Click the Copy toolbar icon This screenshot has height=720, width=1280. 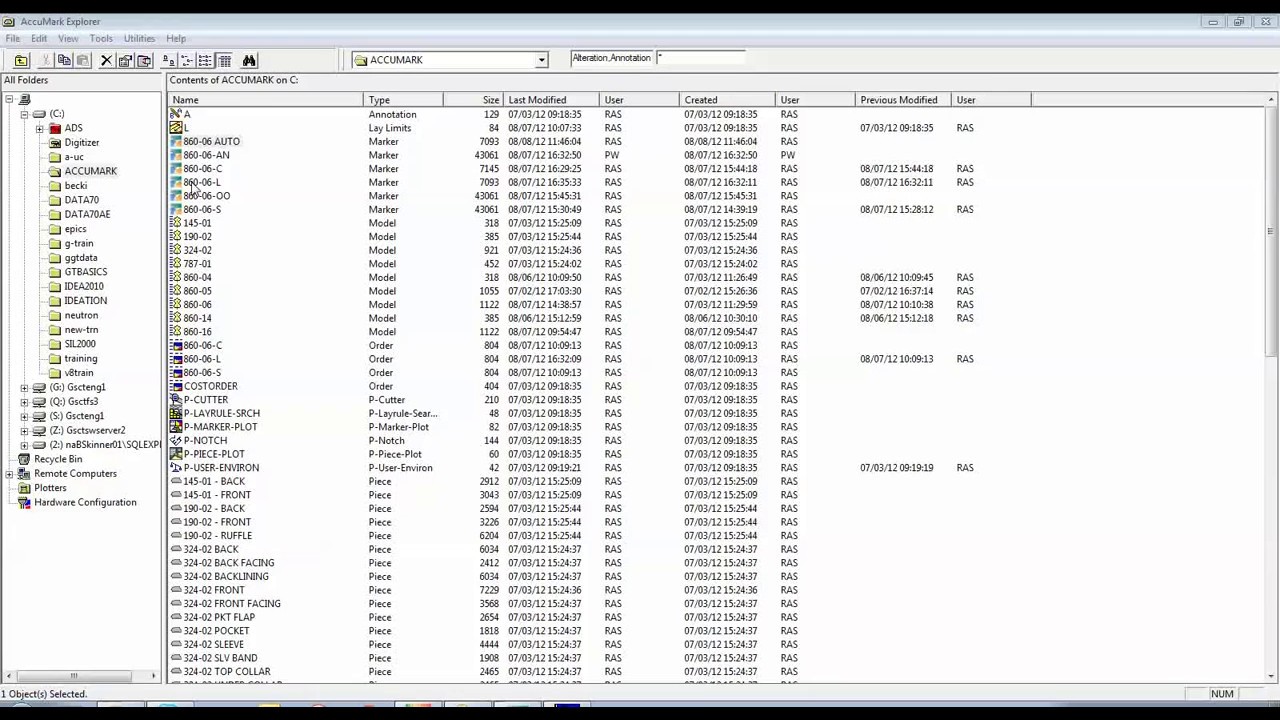tap(64, 61)
